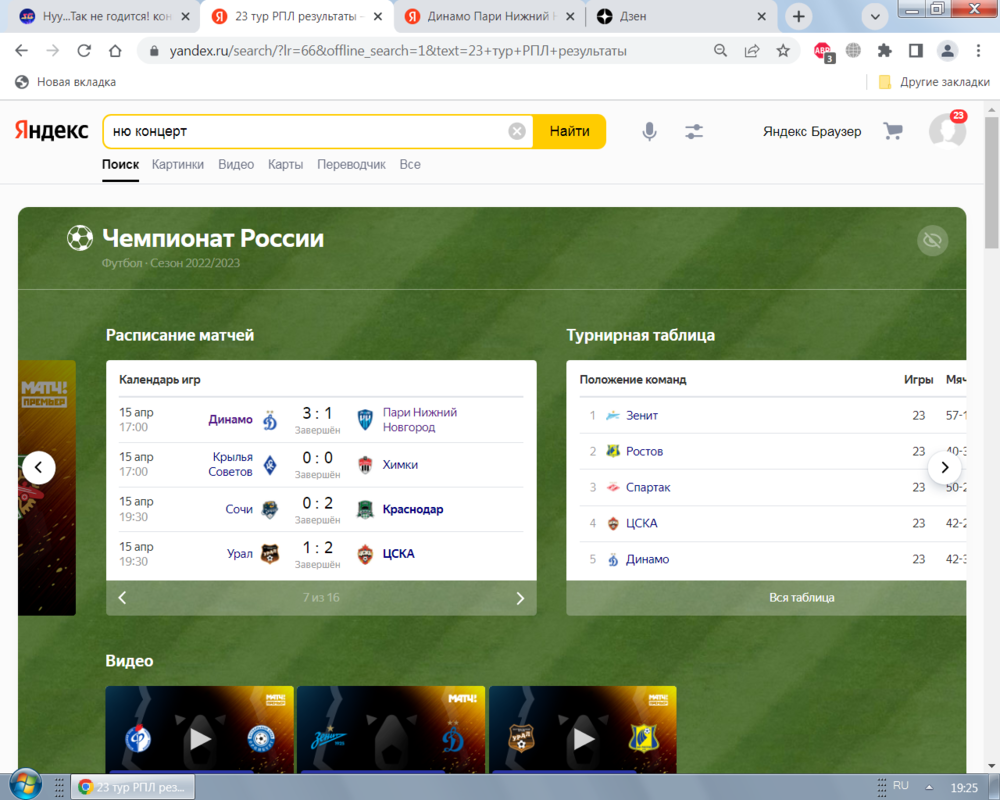Viewport: 1000px width, 800px height.
Task: Start voice search with microphone
Action: pyautogui.click(x=649, y=131)
